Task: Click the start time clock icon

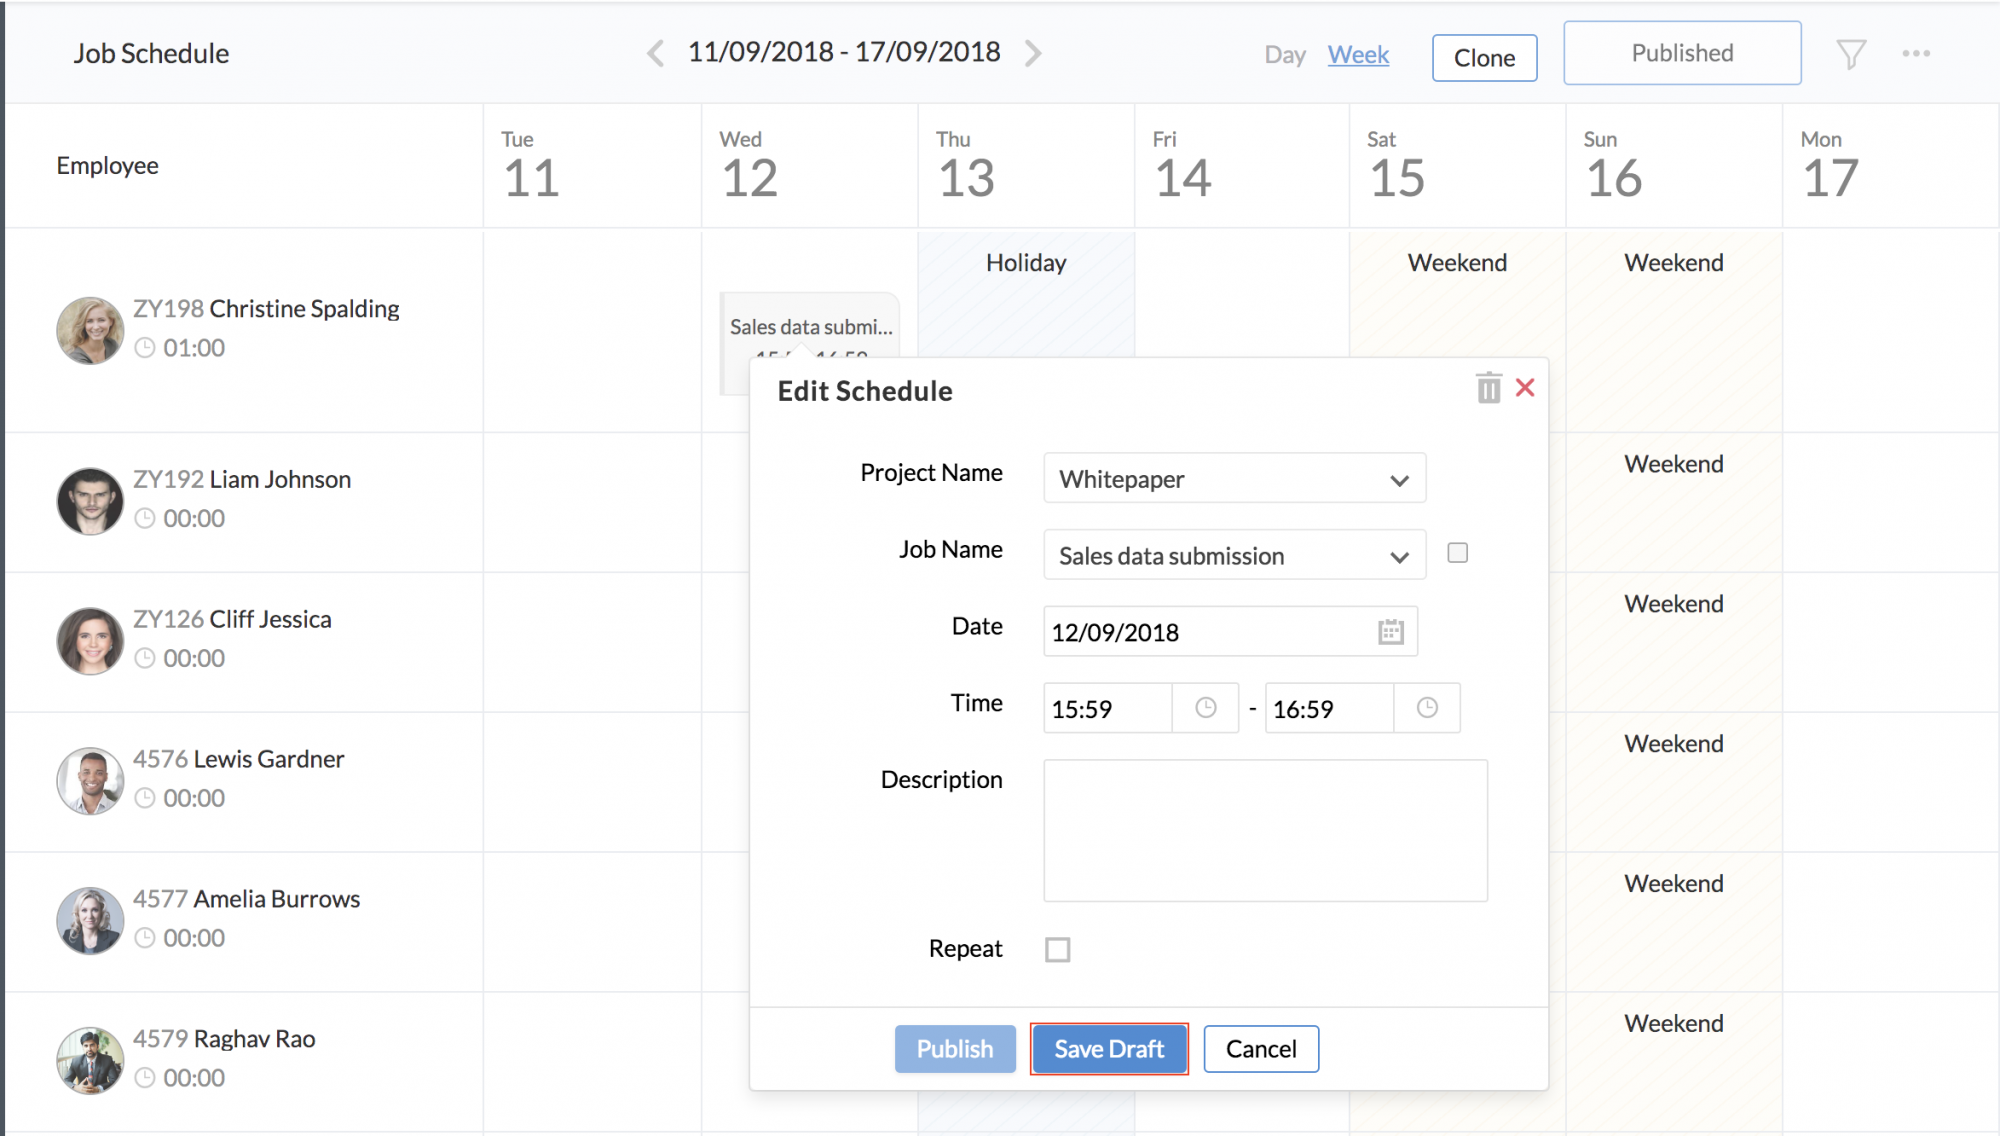Action: coord(1204,708)
